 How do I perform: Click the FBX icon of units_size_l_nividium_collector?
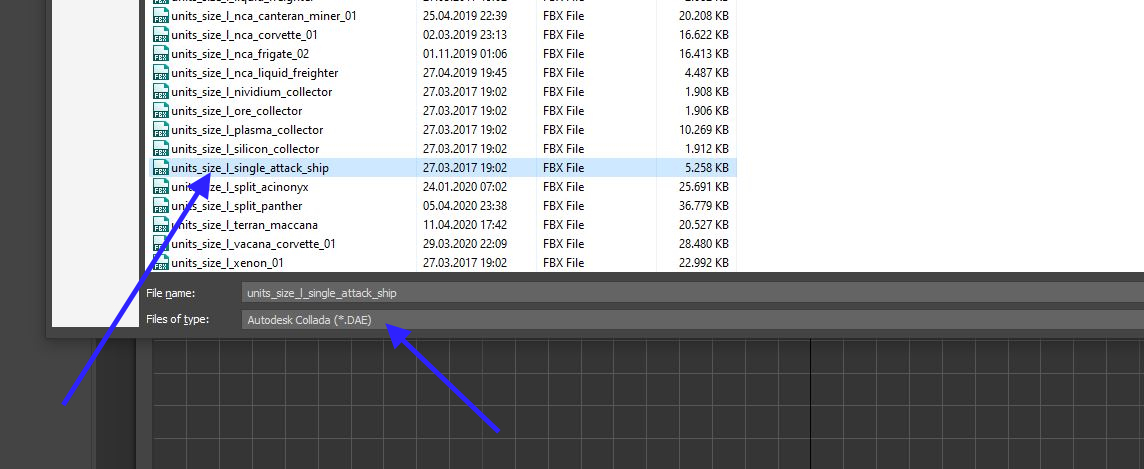[160, 92]
